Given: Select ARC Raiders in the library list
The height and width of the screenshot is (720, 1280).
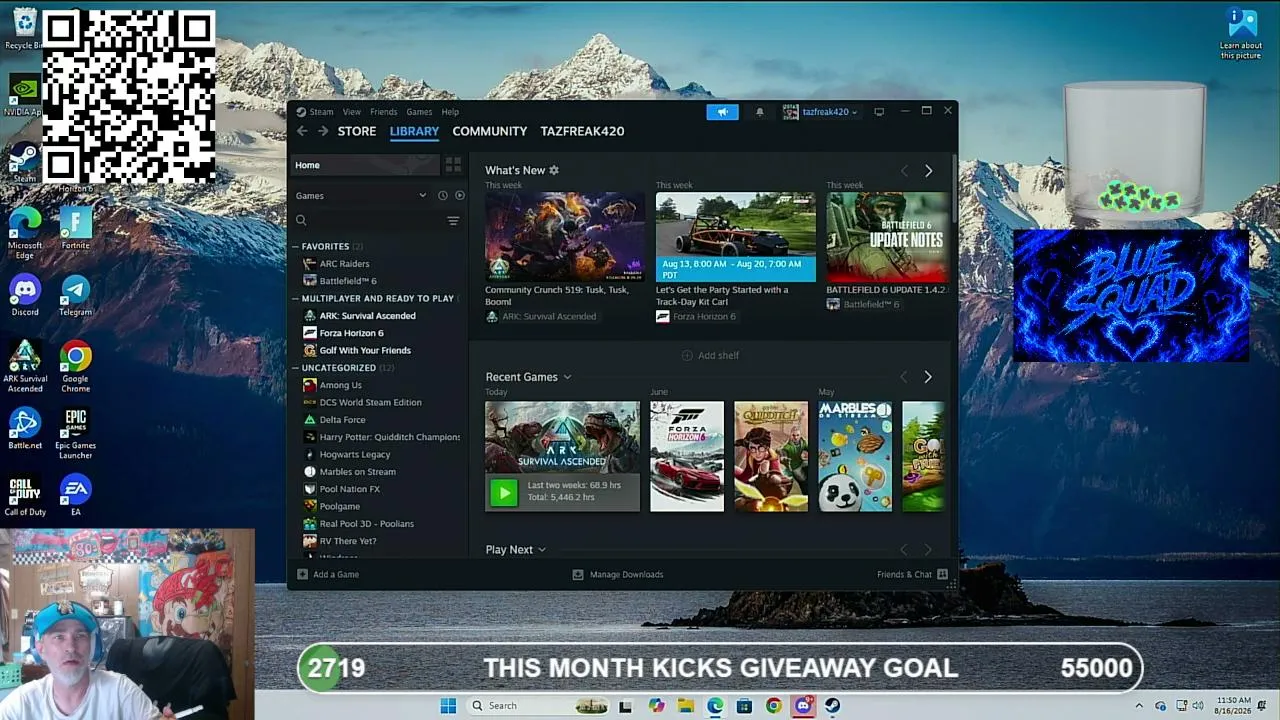Looking at the screenshot, I should coord(344,264).
